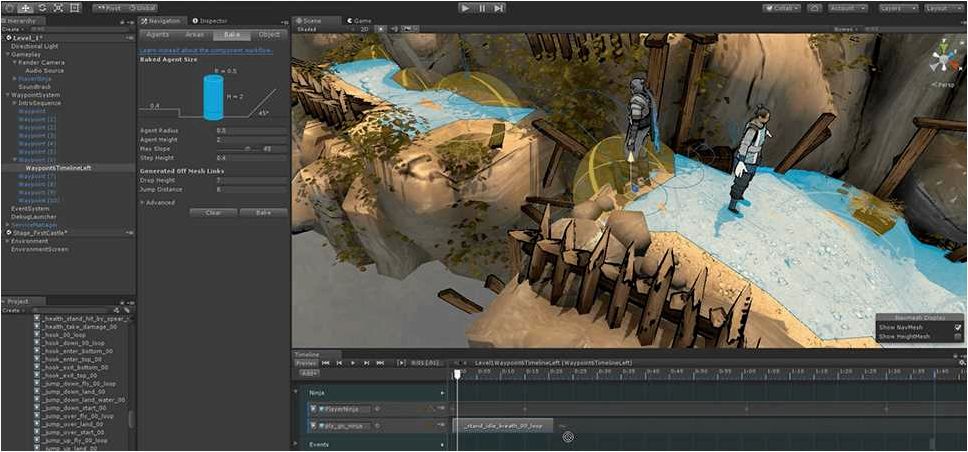Enable Show HeightMesh checkbox
Image resolution: width=968 pixels, height=452 pixels.
(x=958, y=337)
